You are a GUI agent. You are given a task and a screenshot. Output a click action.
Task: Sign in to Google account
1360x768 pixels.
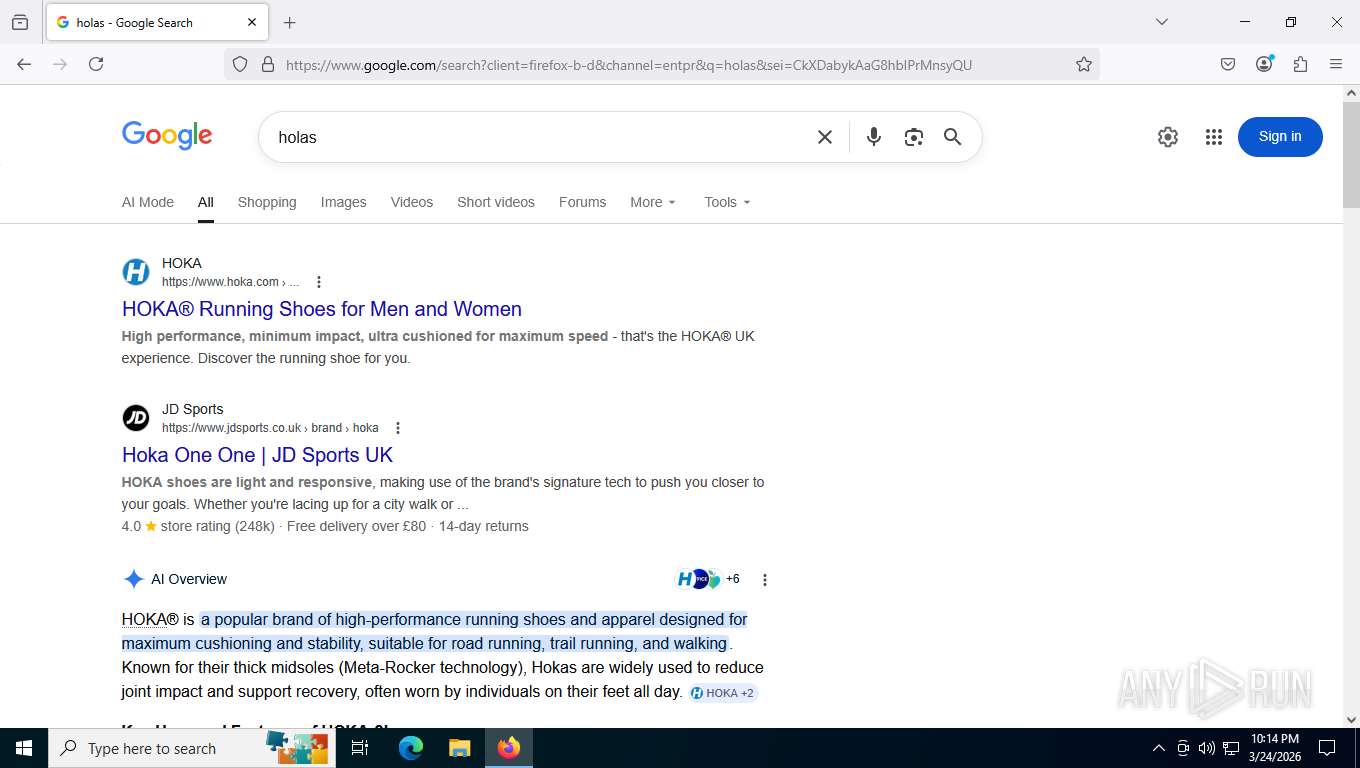[x=1280, y=137]
